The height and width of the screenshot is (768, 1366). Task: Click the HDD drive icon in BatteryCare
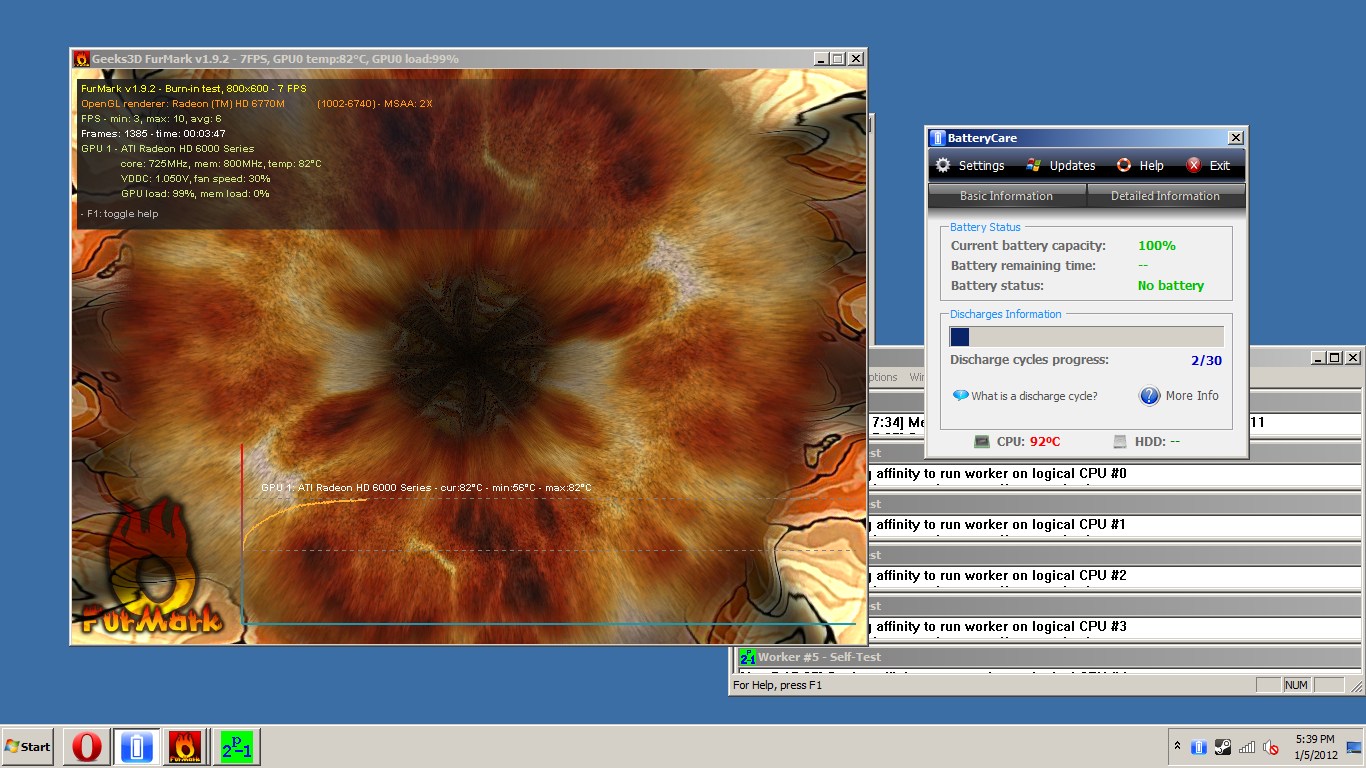[x=1120, y=441]
